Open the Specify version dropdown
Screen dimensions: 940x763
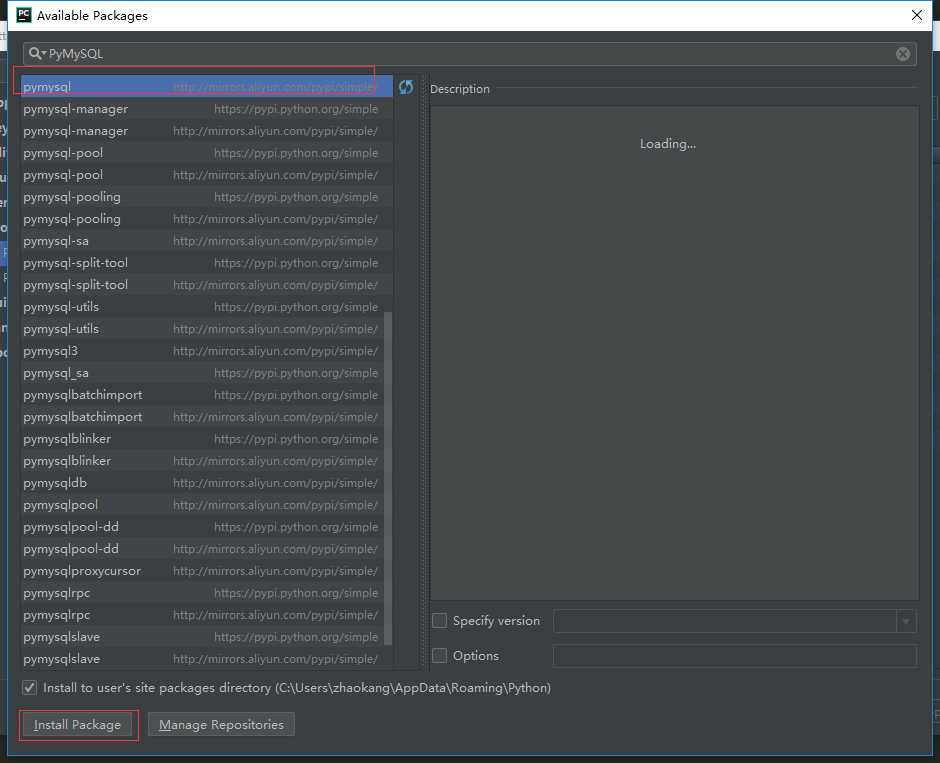coord(906,621)
